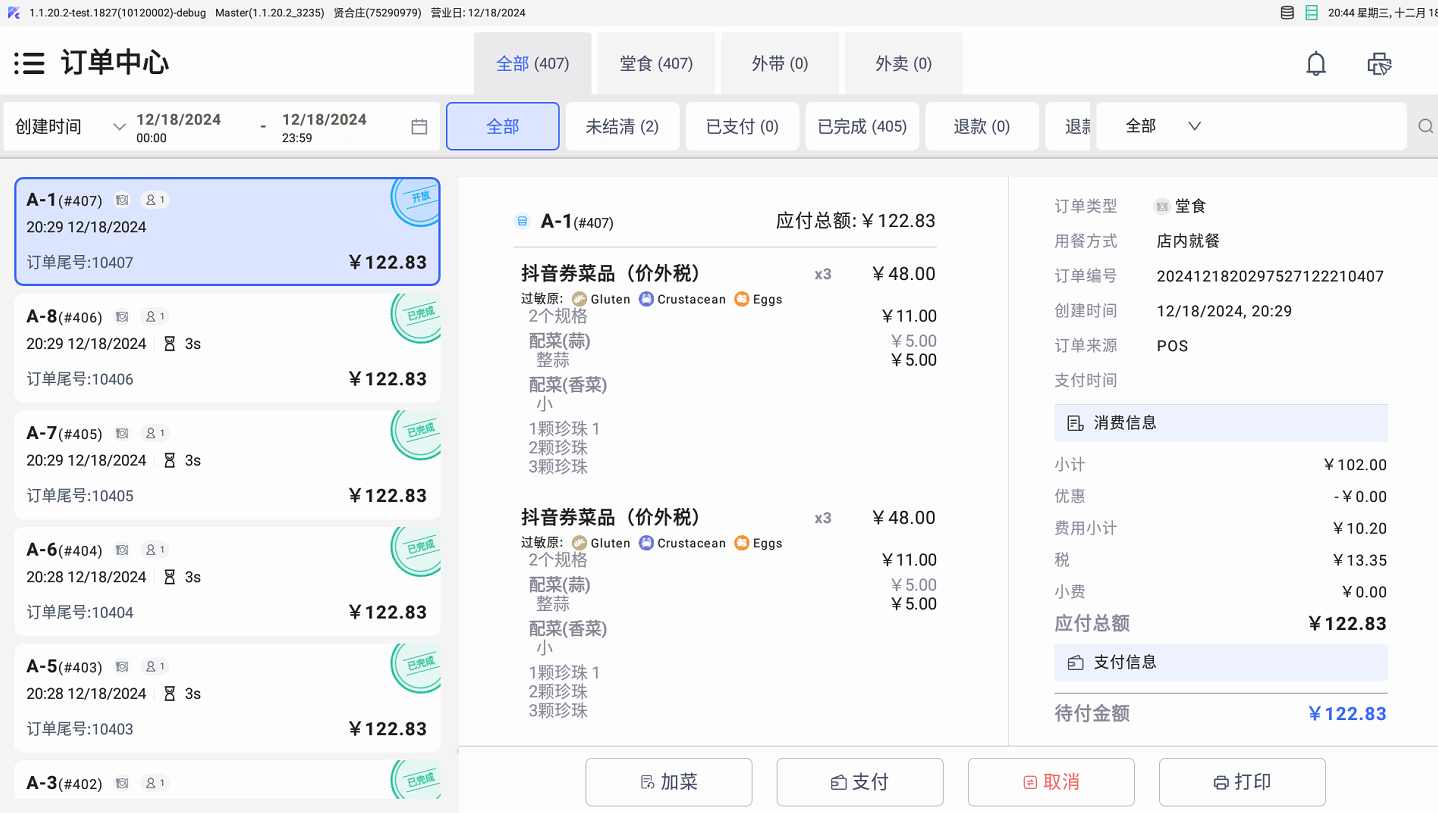This screenshot has width=1438, height=813.
Task: Click the 订单中心 page title
Action: coord(115,63)
